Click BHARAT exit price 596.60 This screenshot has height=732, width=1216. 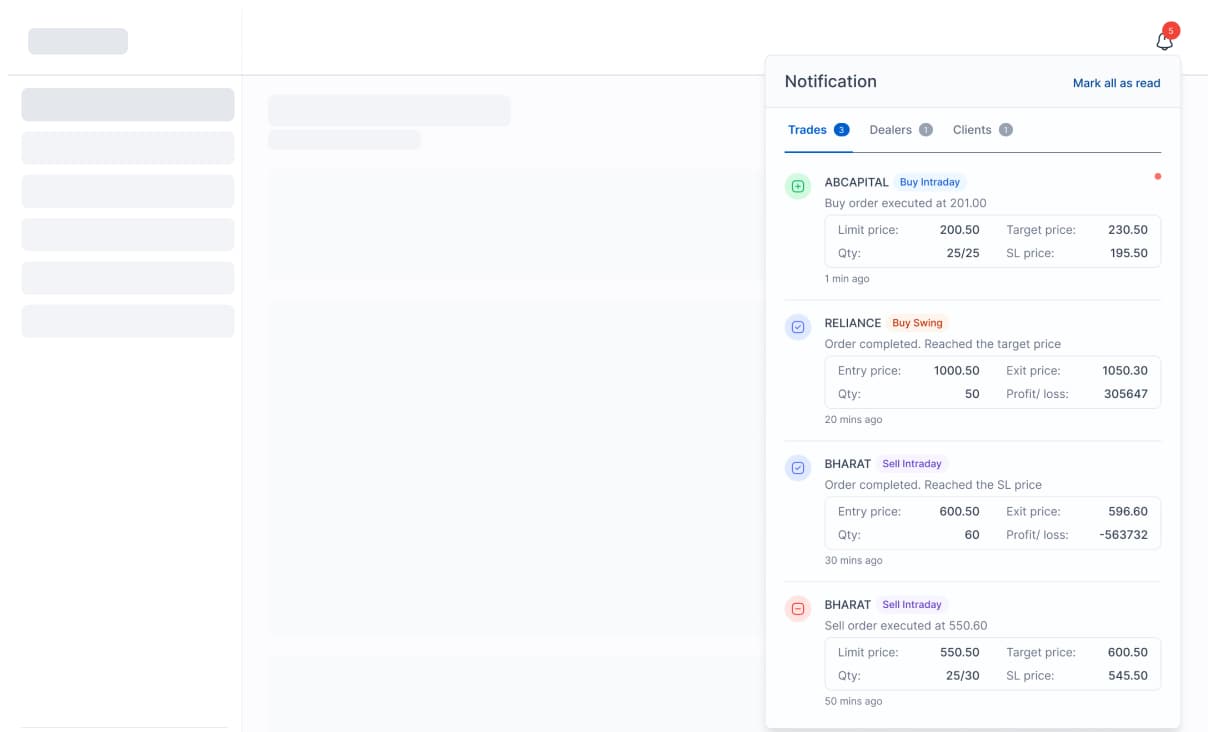coord(1128,512)
